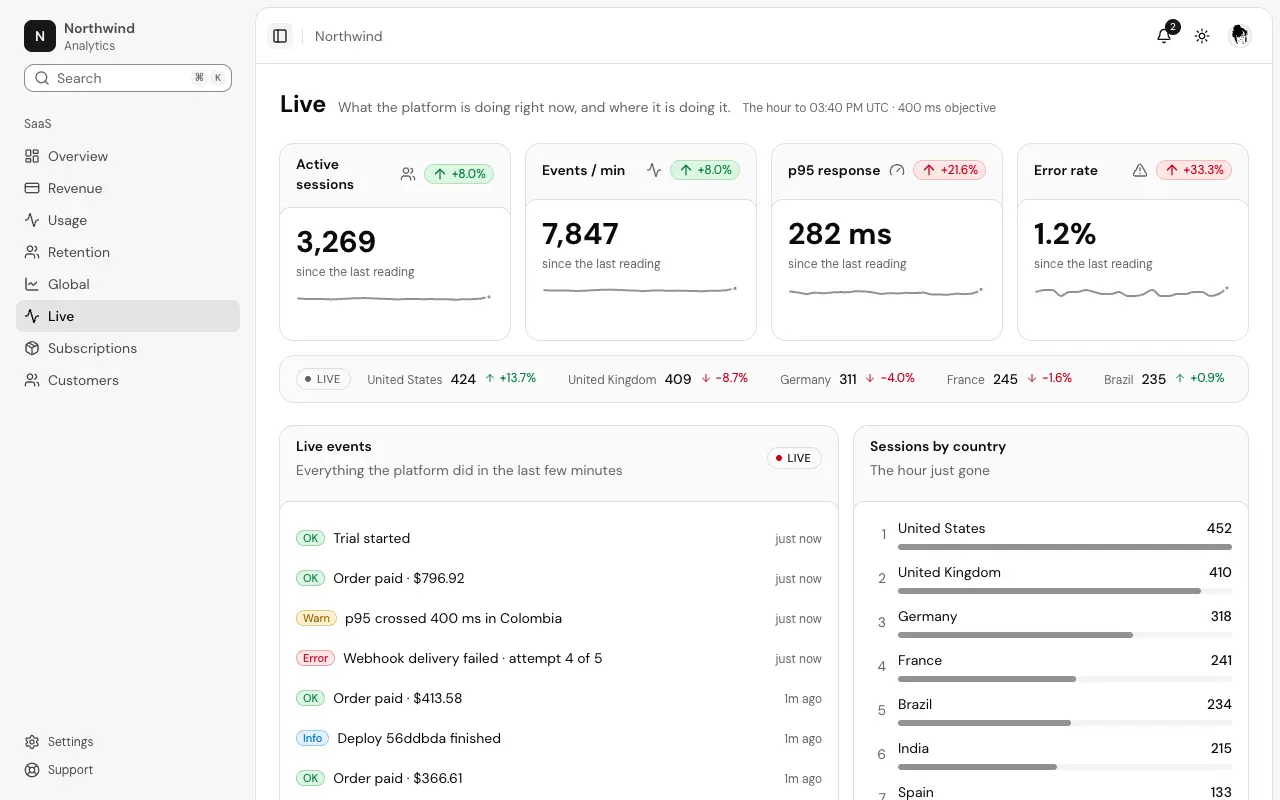Click the Error rate +33.3% badge
The width and height of the screenshot is (1280, 800).
[1194, 170]
